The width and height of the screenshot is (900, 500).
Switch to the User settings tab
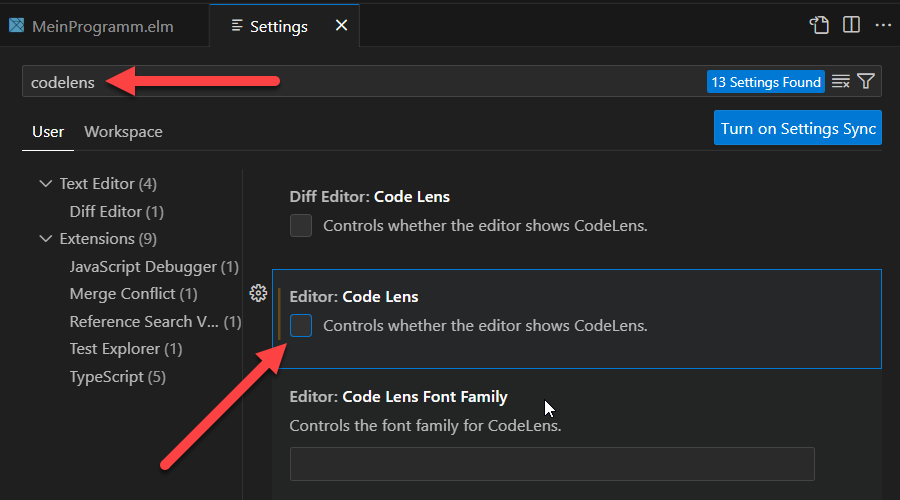click(48, 132)
